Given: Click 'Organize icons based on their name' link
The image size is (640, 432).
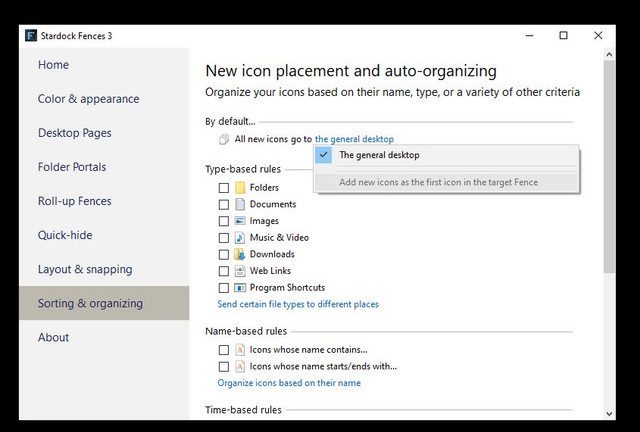Looking at the screenshot, I should (x=289, y=383).
